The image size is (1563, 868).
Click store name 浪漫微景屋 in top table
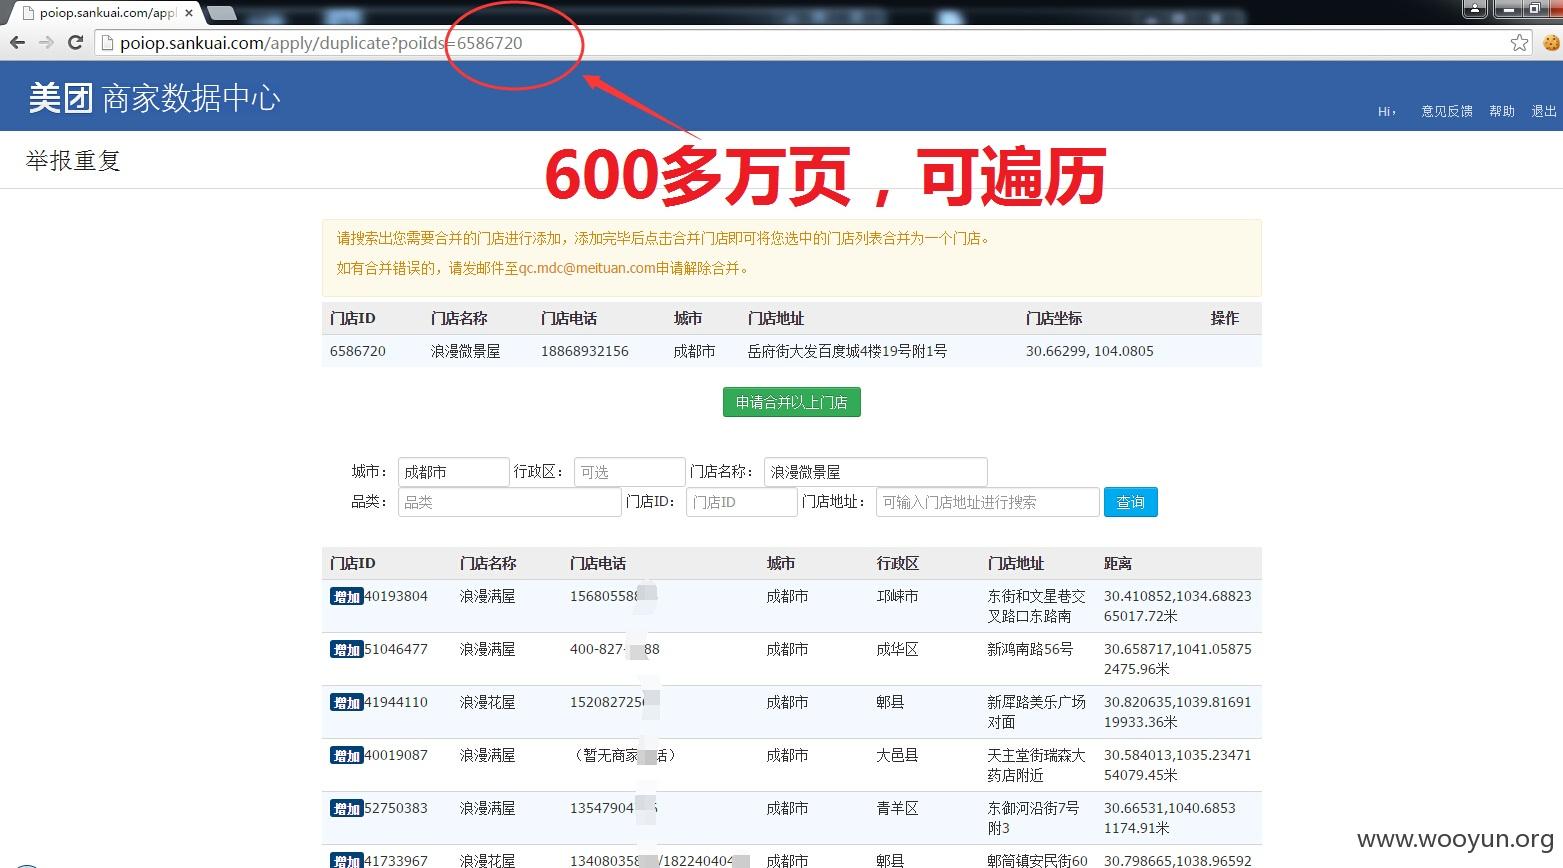(x=465, y=351)
